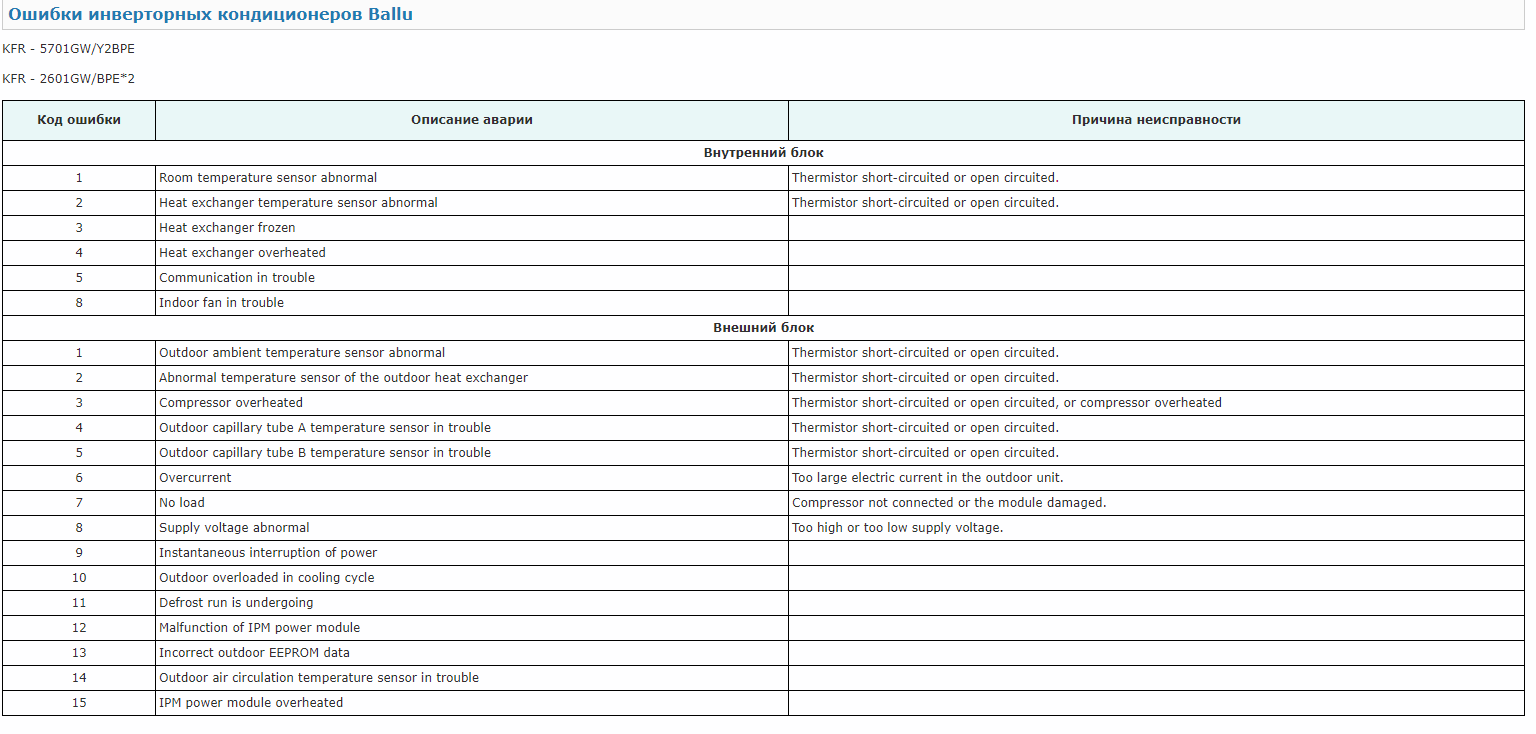Click the 'Ошибки инверторных кондиционеров Ballu' heading
This screenshot has width=1536, height=734.
pos(210,15)
